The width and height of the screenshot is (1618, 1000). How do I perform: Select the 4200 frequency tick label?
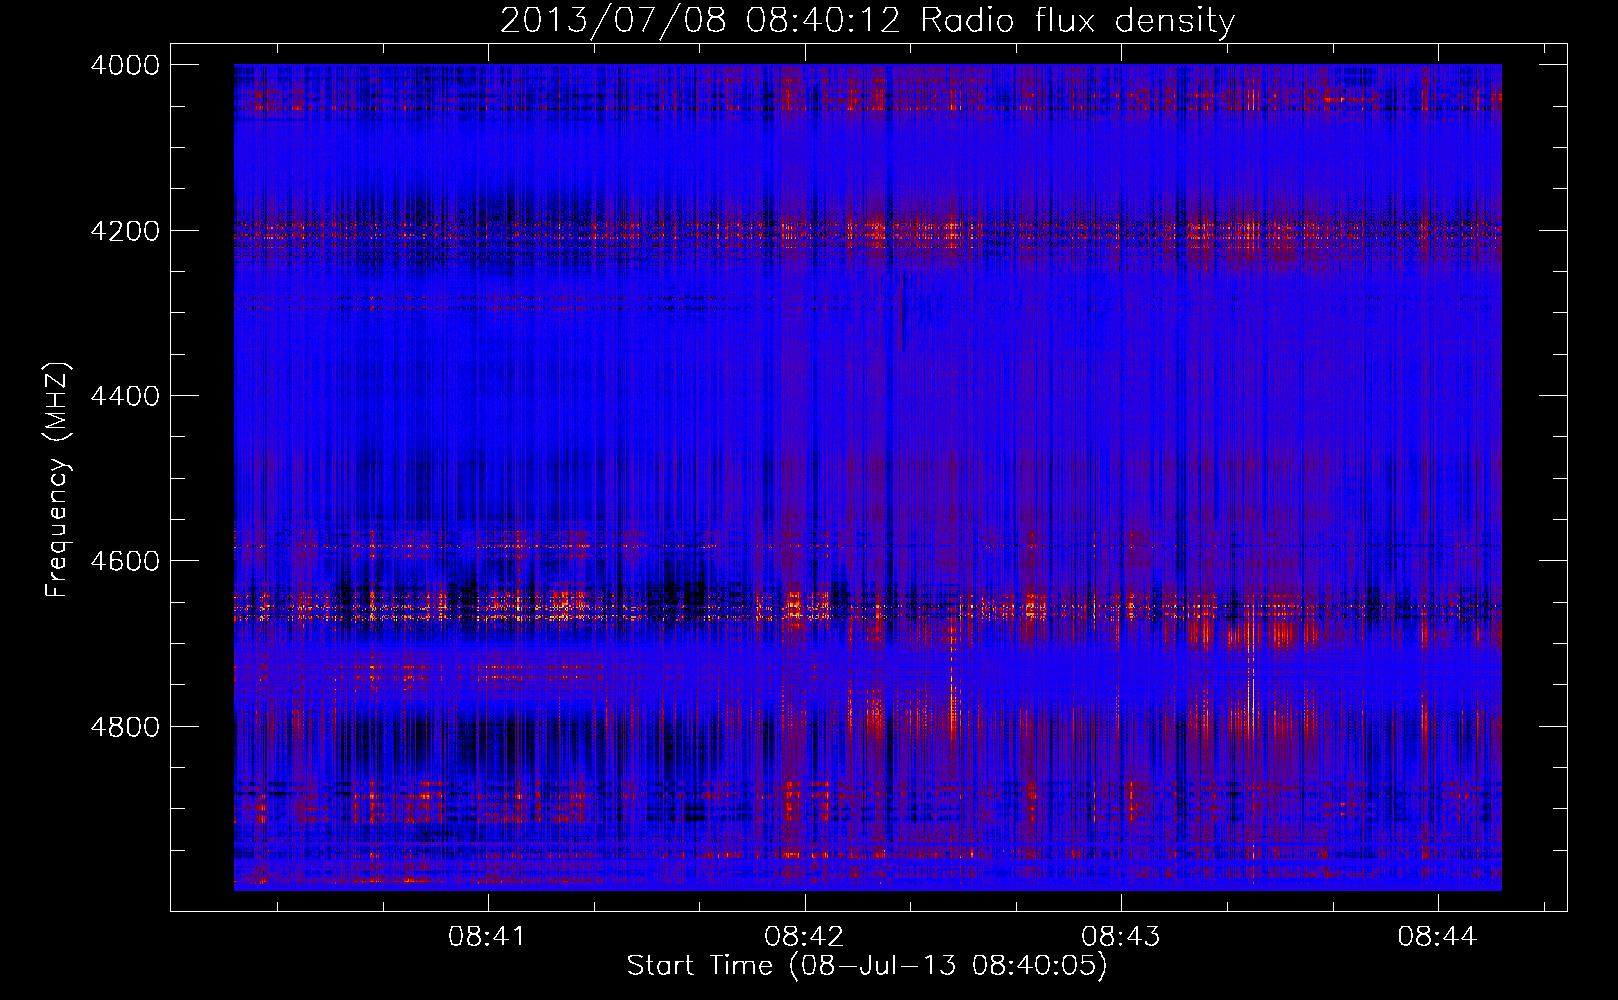pos(125,231)
